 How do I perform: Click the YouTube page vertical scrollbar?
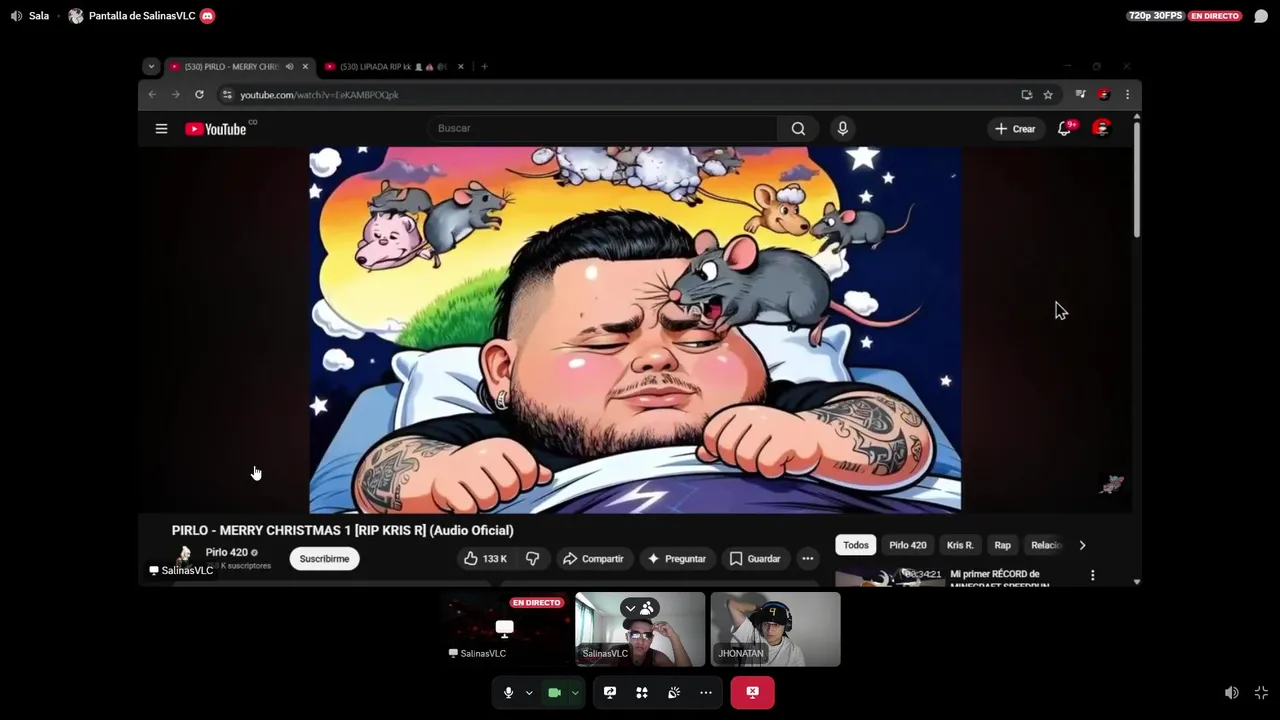1137,180
